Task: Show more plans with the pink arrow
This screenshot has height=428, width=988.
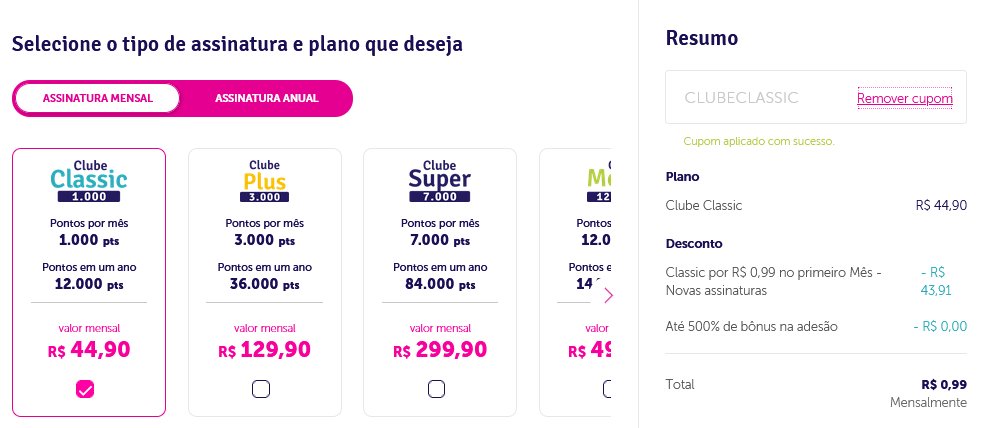Action: tap(608, 295)
